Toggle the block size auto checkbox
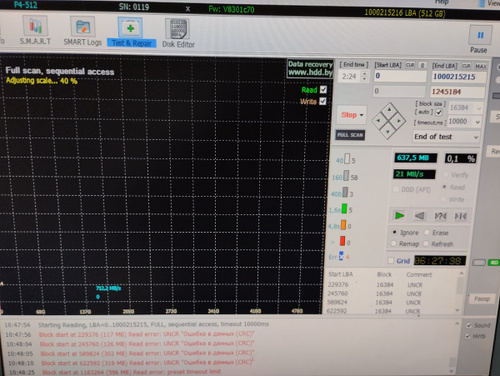The width and height of the screenshot is (500, 376). (439, 112)
